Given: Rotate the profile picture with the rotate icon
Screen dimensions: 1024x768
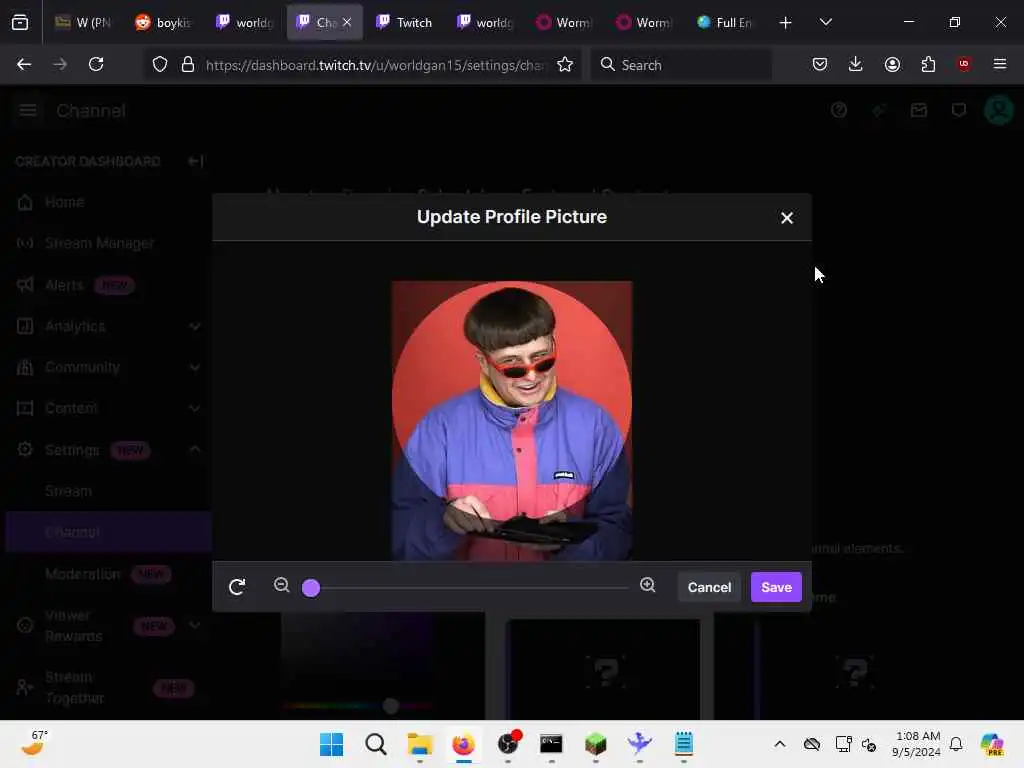Looking at the screenshot, I should [237, 586].
